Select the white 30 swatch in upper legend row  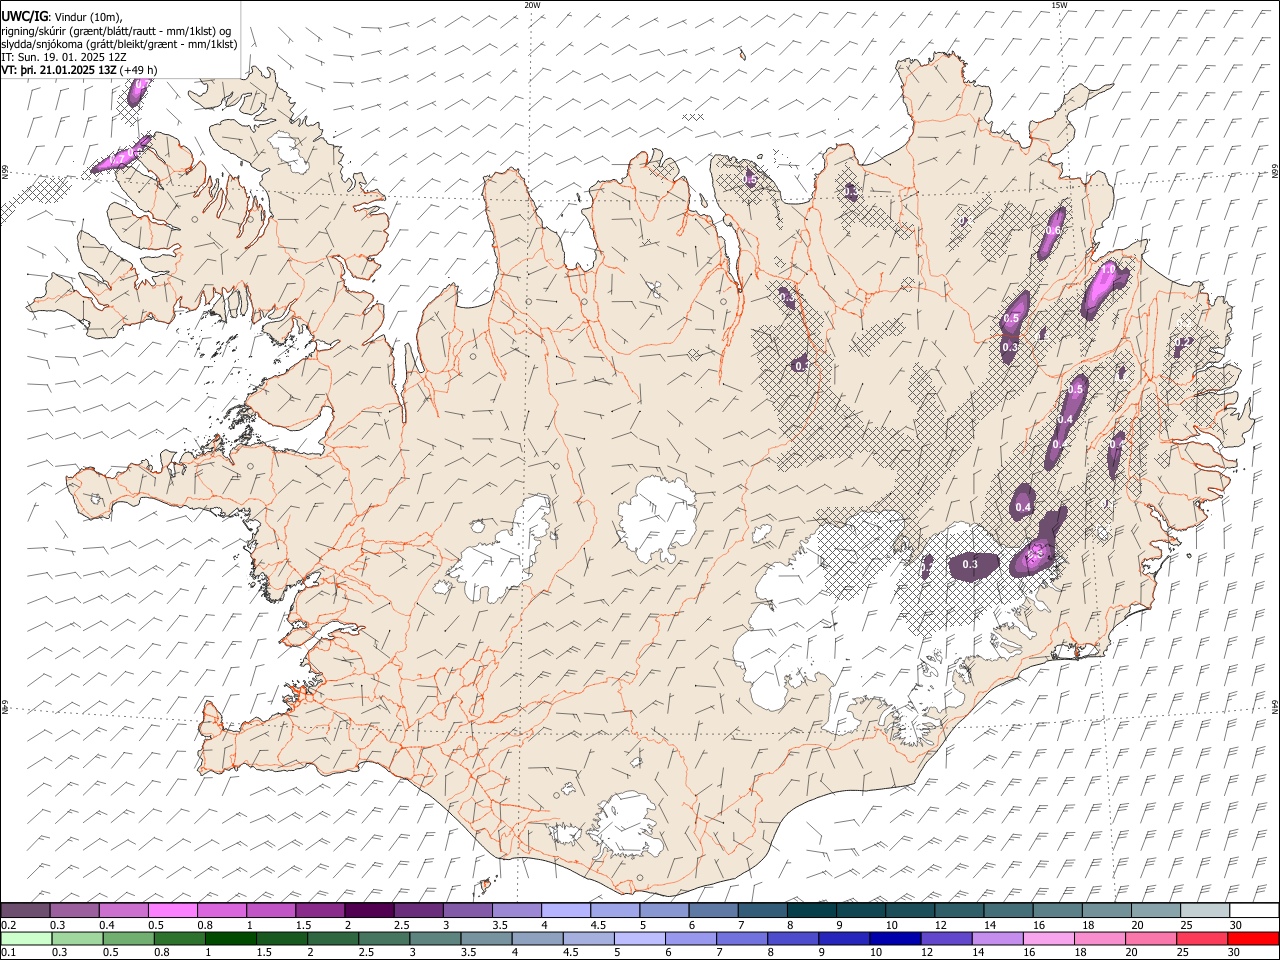point(1254,910)
